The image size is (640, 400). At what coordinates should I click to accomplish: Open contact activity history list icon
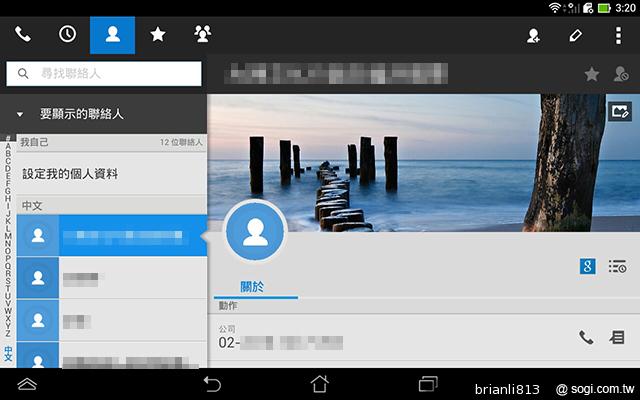(x=617, y=266)
